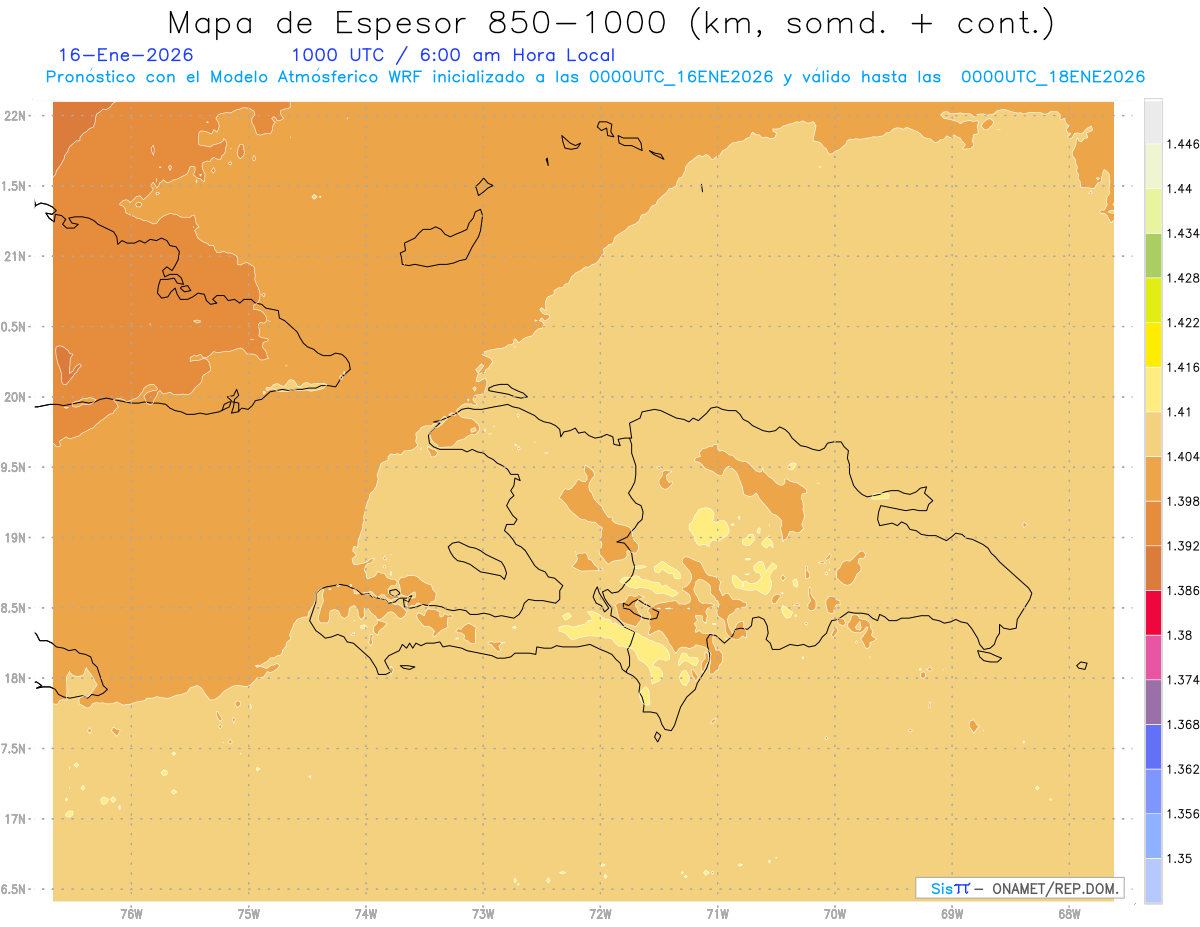Click the '0.5N' latitude label
The height and width of the screenshot is (927, 1200).
click(14, 327)
